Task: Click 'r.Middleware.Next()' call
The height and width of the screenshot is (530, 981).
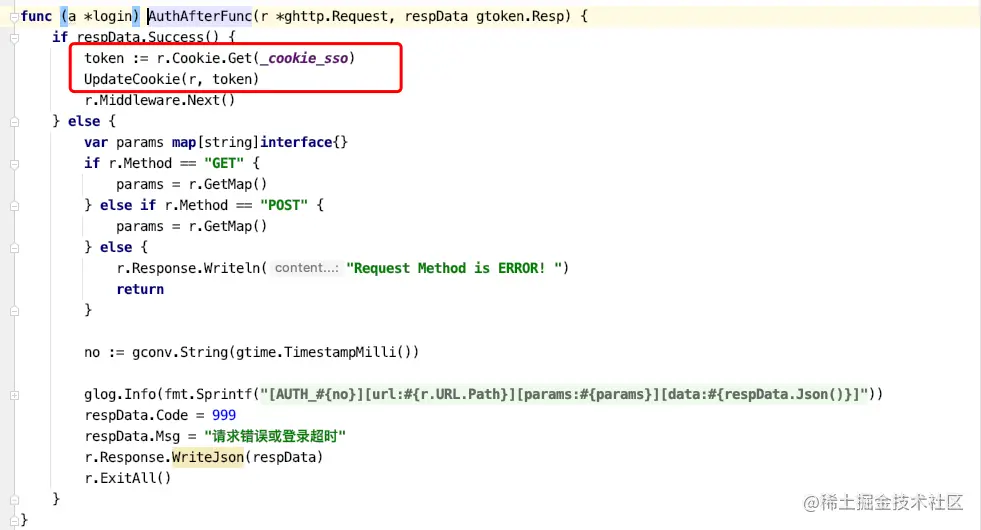Action: [160, 100]
